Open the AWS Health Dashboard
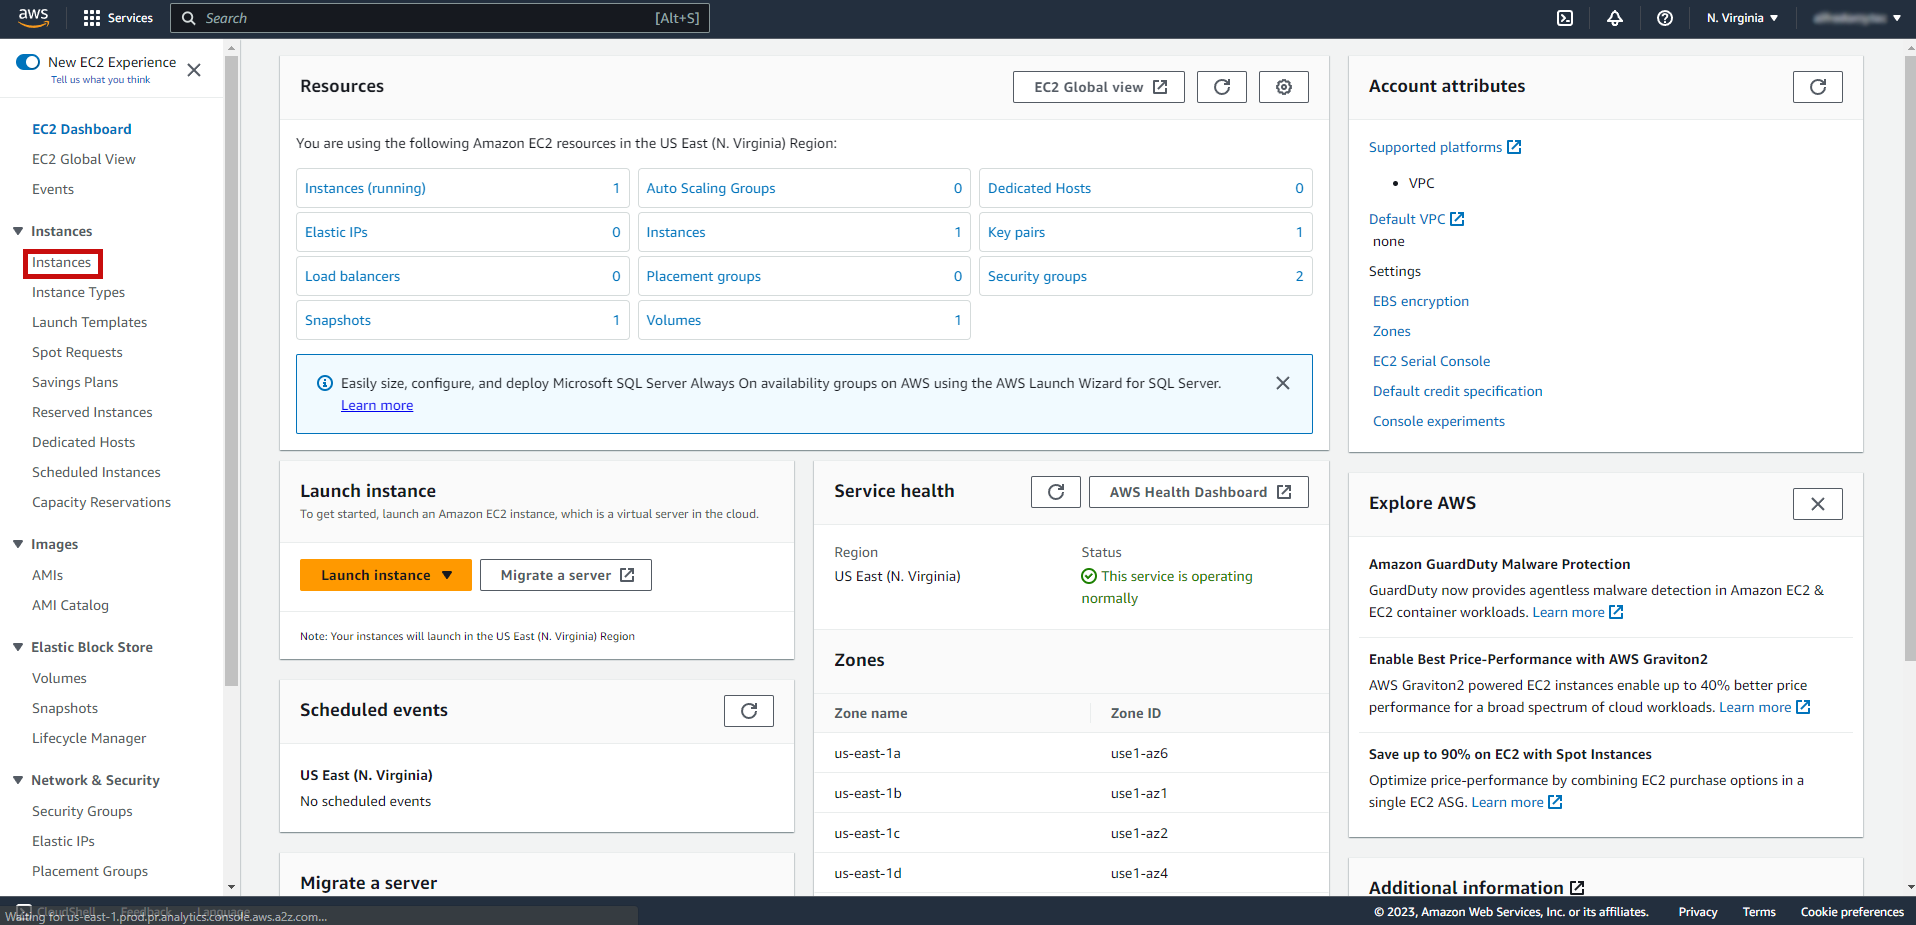 tap(1199, 492)
